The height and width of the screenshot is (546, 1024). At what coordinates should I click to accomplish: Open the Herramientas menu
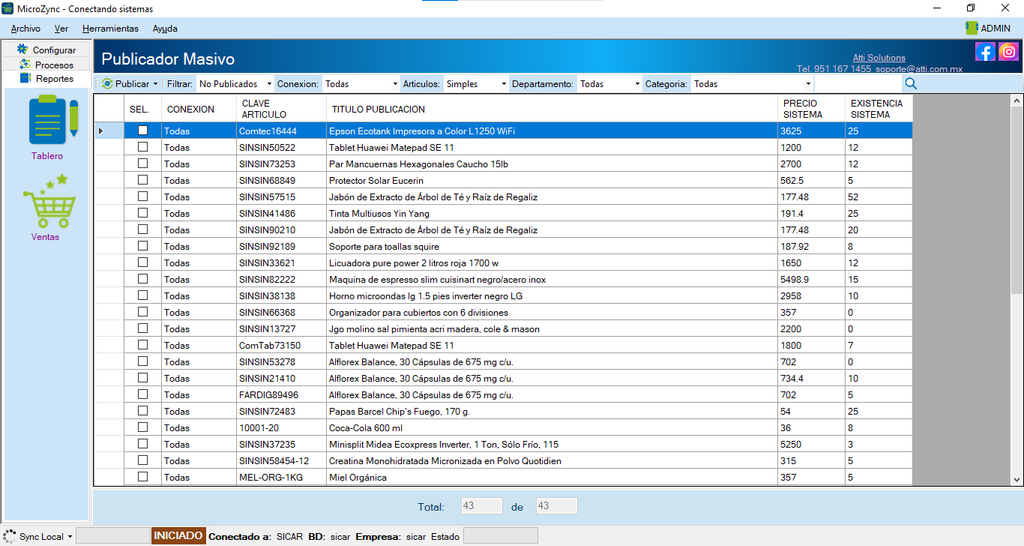pos(110,29)
